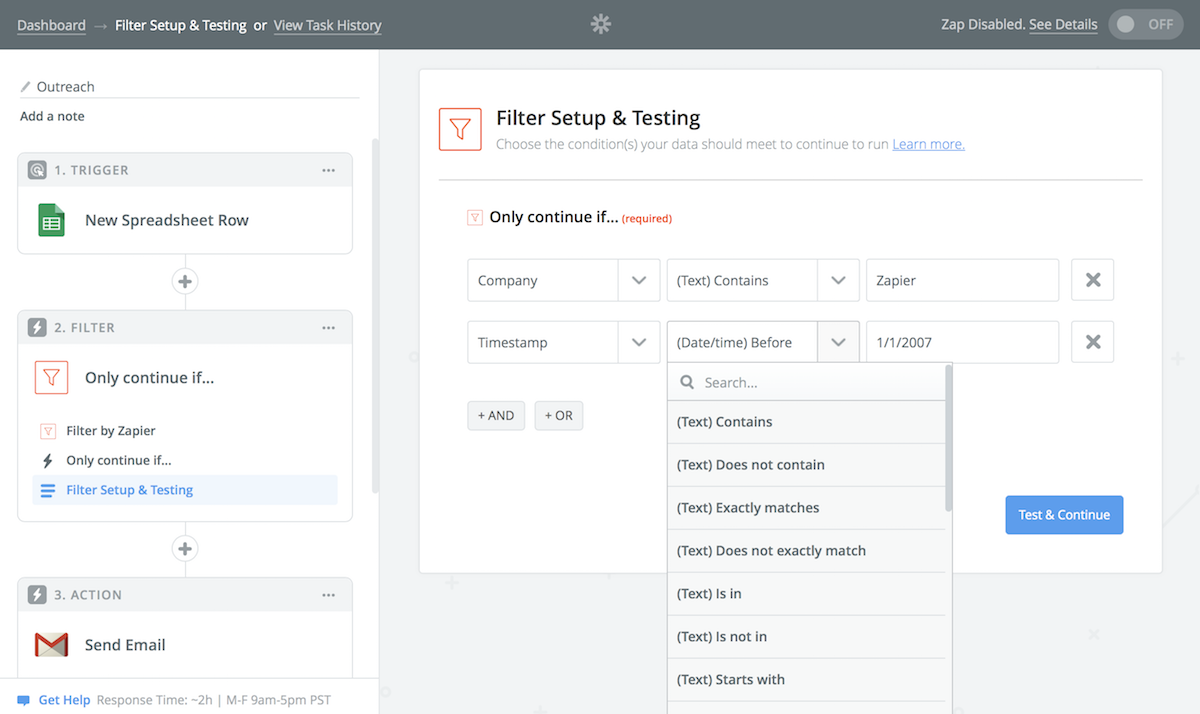
Task: Go to Dashboard link
Action: click(51, 25)
